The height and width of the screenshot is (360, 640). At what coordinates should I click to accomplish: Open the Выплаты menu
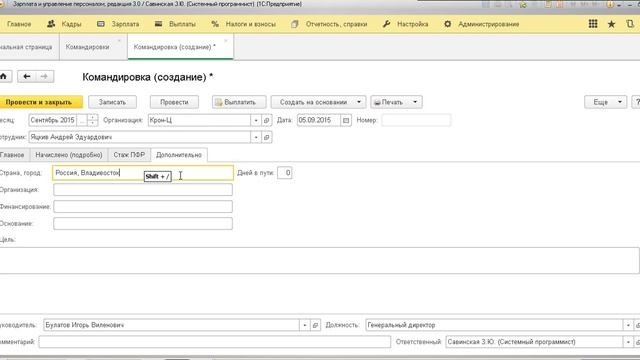coord(175,24)
